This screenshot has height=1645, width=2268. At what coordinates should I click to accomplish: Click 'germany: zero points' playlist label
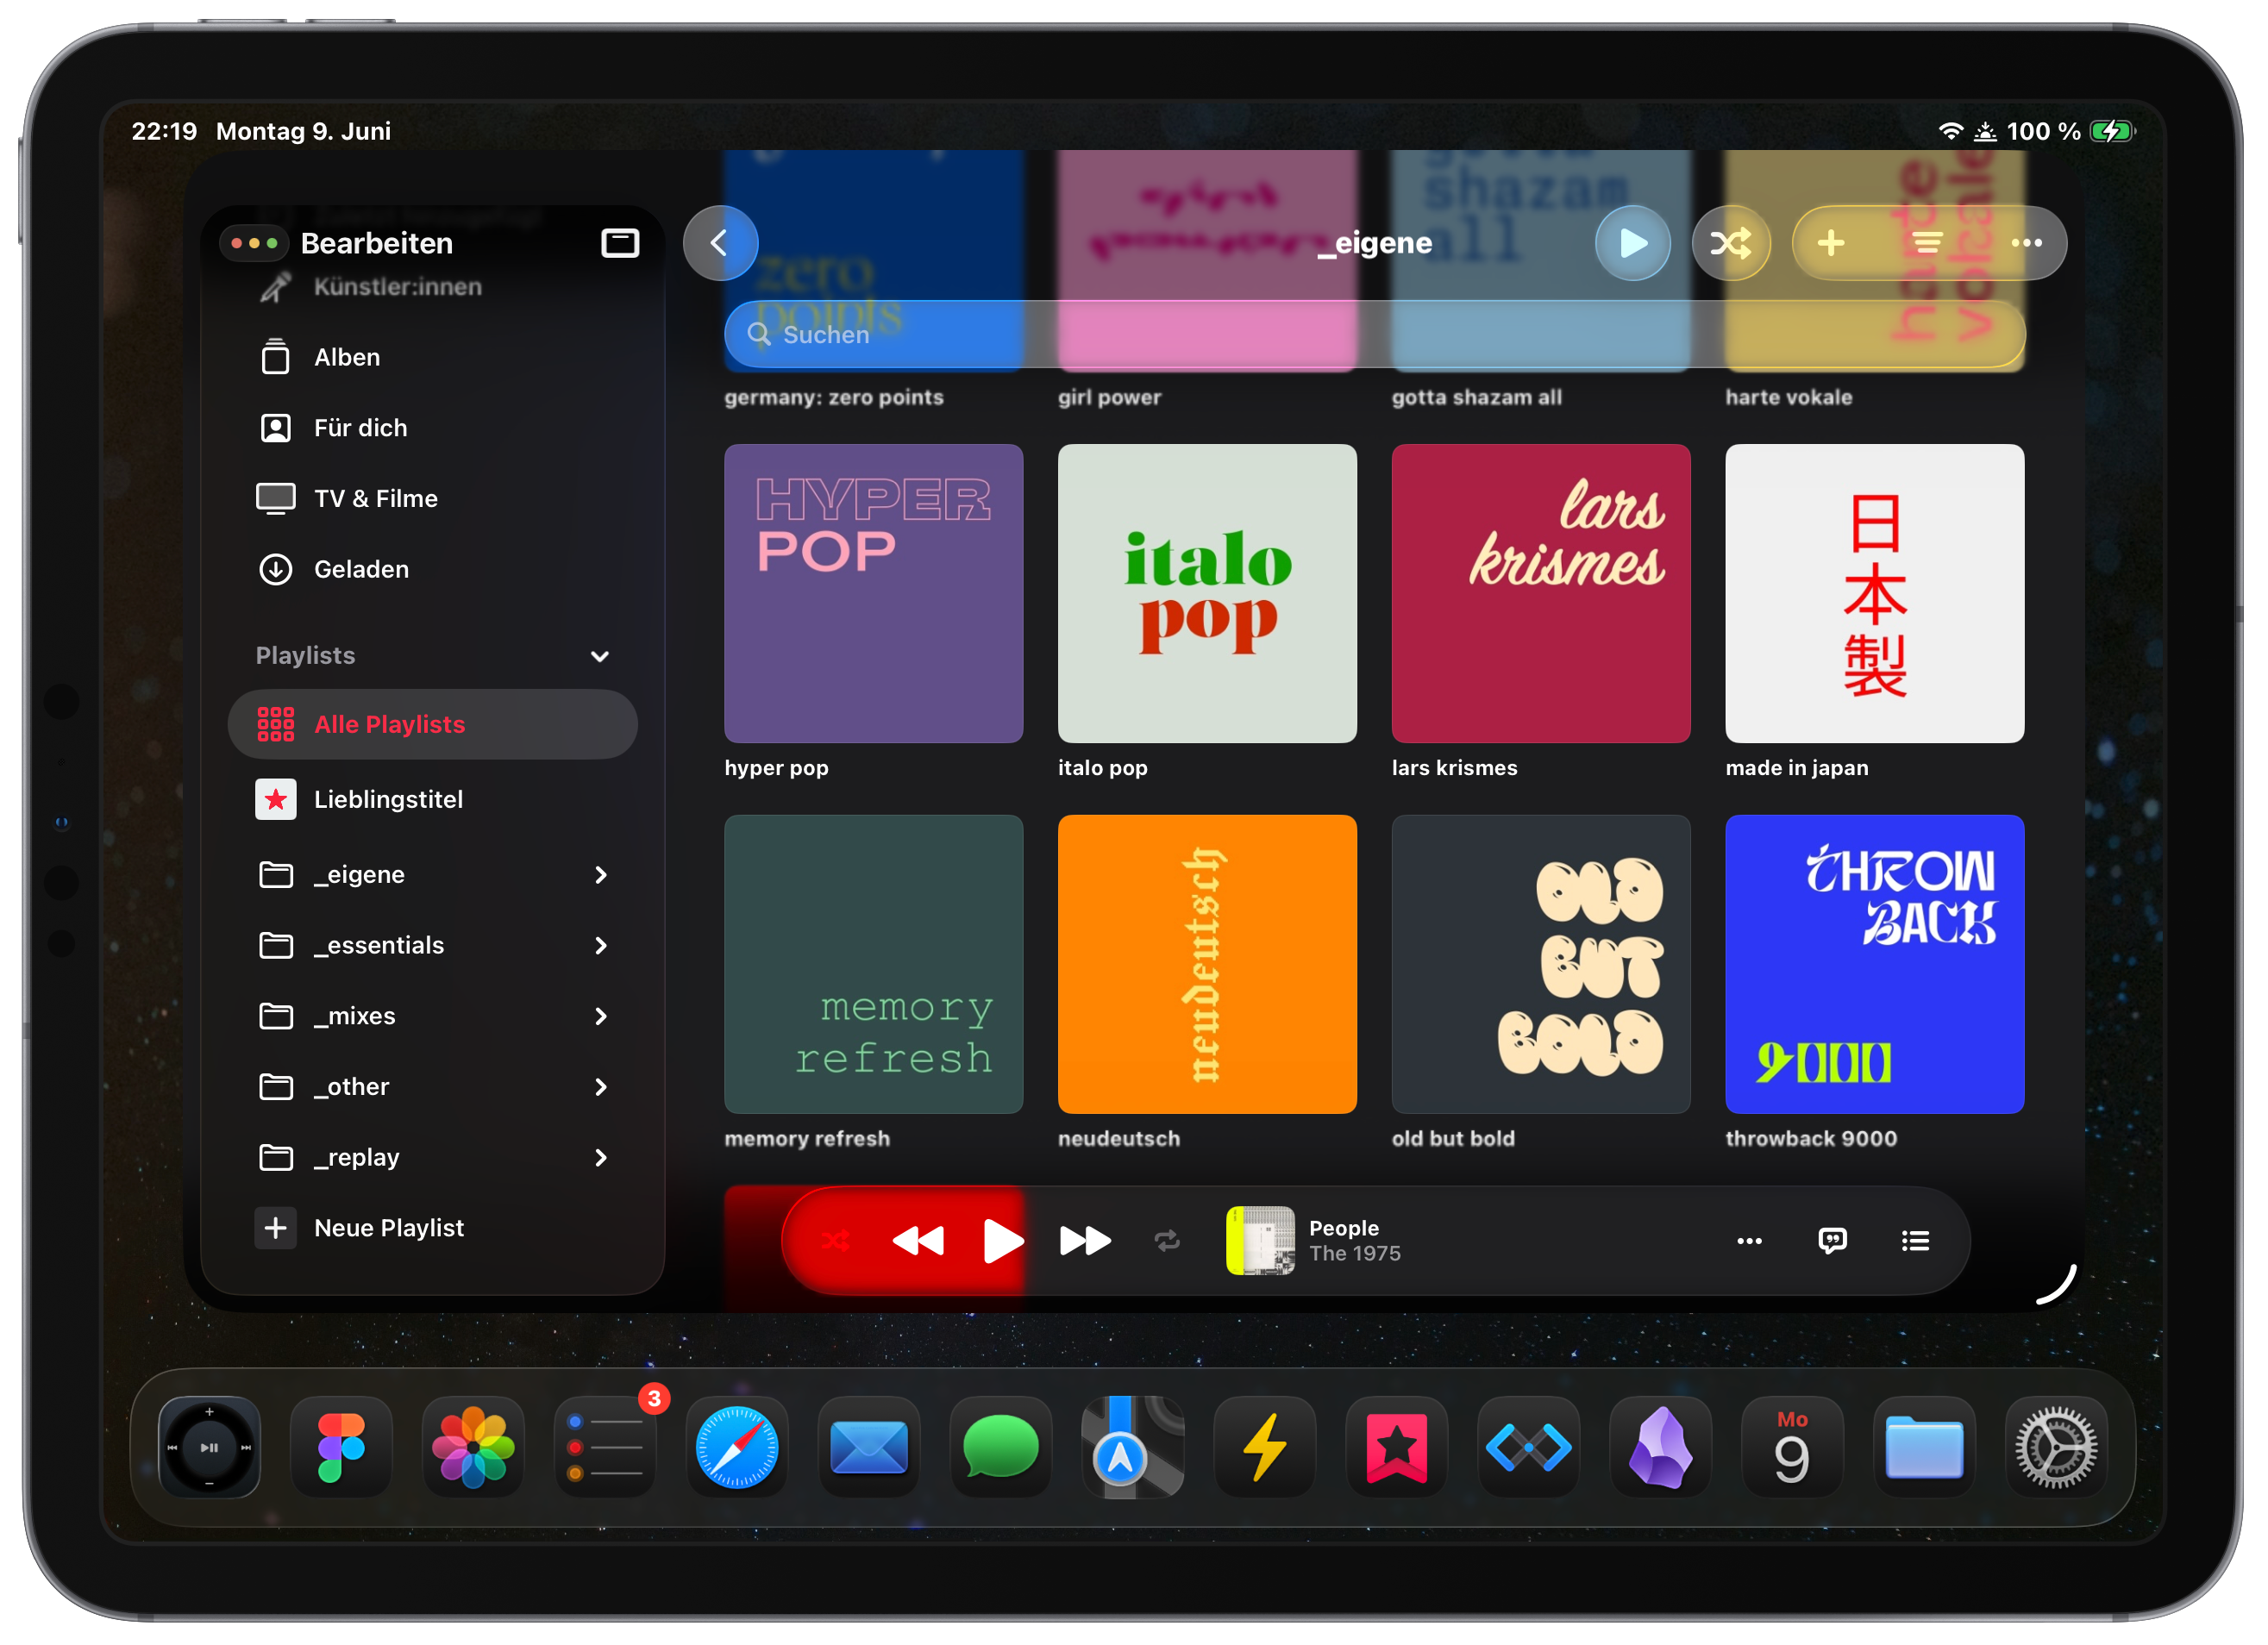(x=834, y=398)
